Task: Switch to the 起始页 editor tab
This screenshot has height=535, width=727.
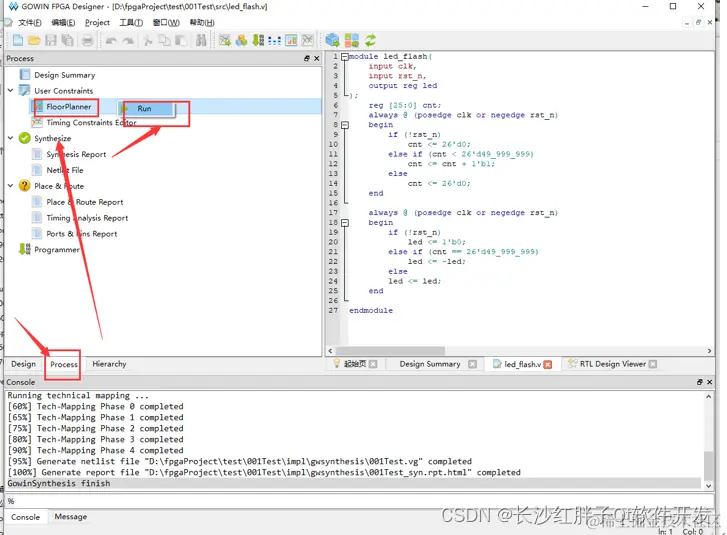Action: 355,364
